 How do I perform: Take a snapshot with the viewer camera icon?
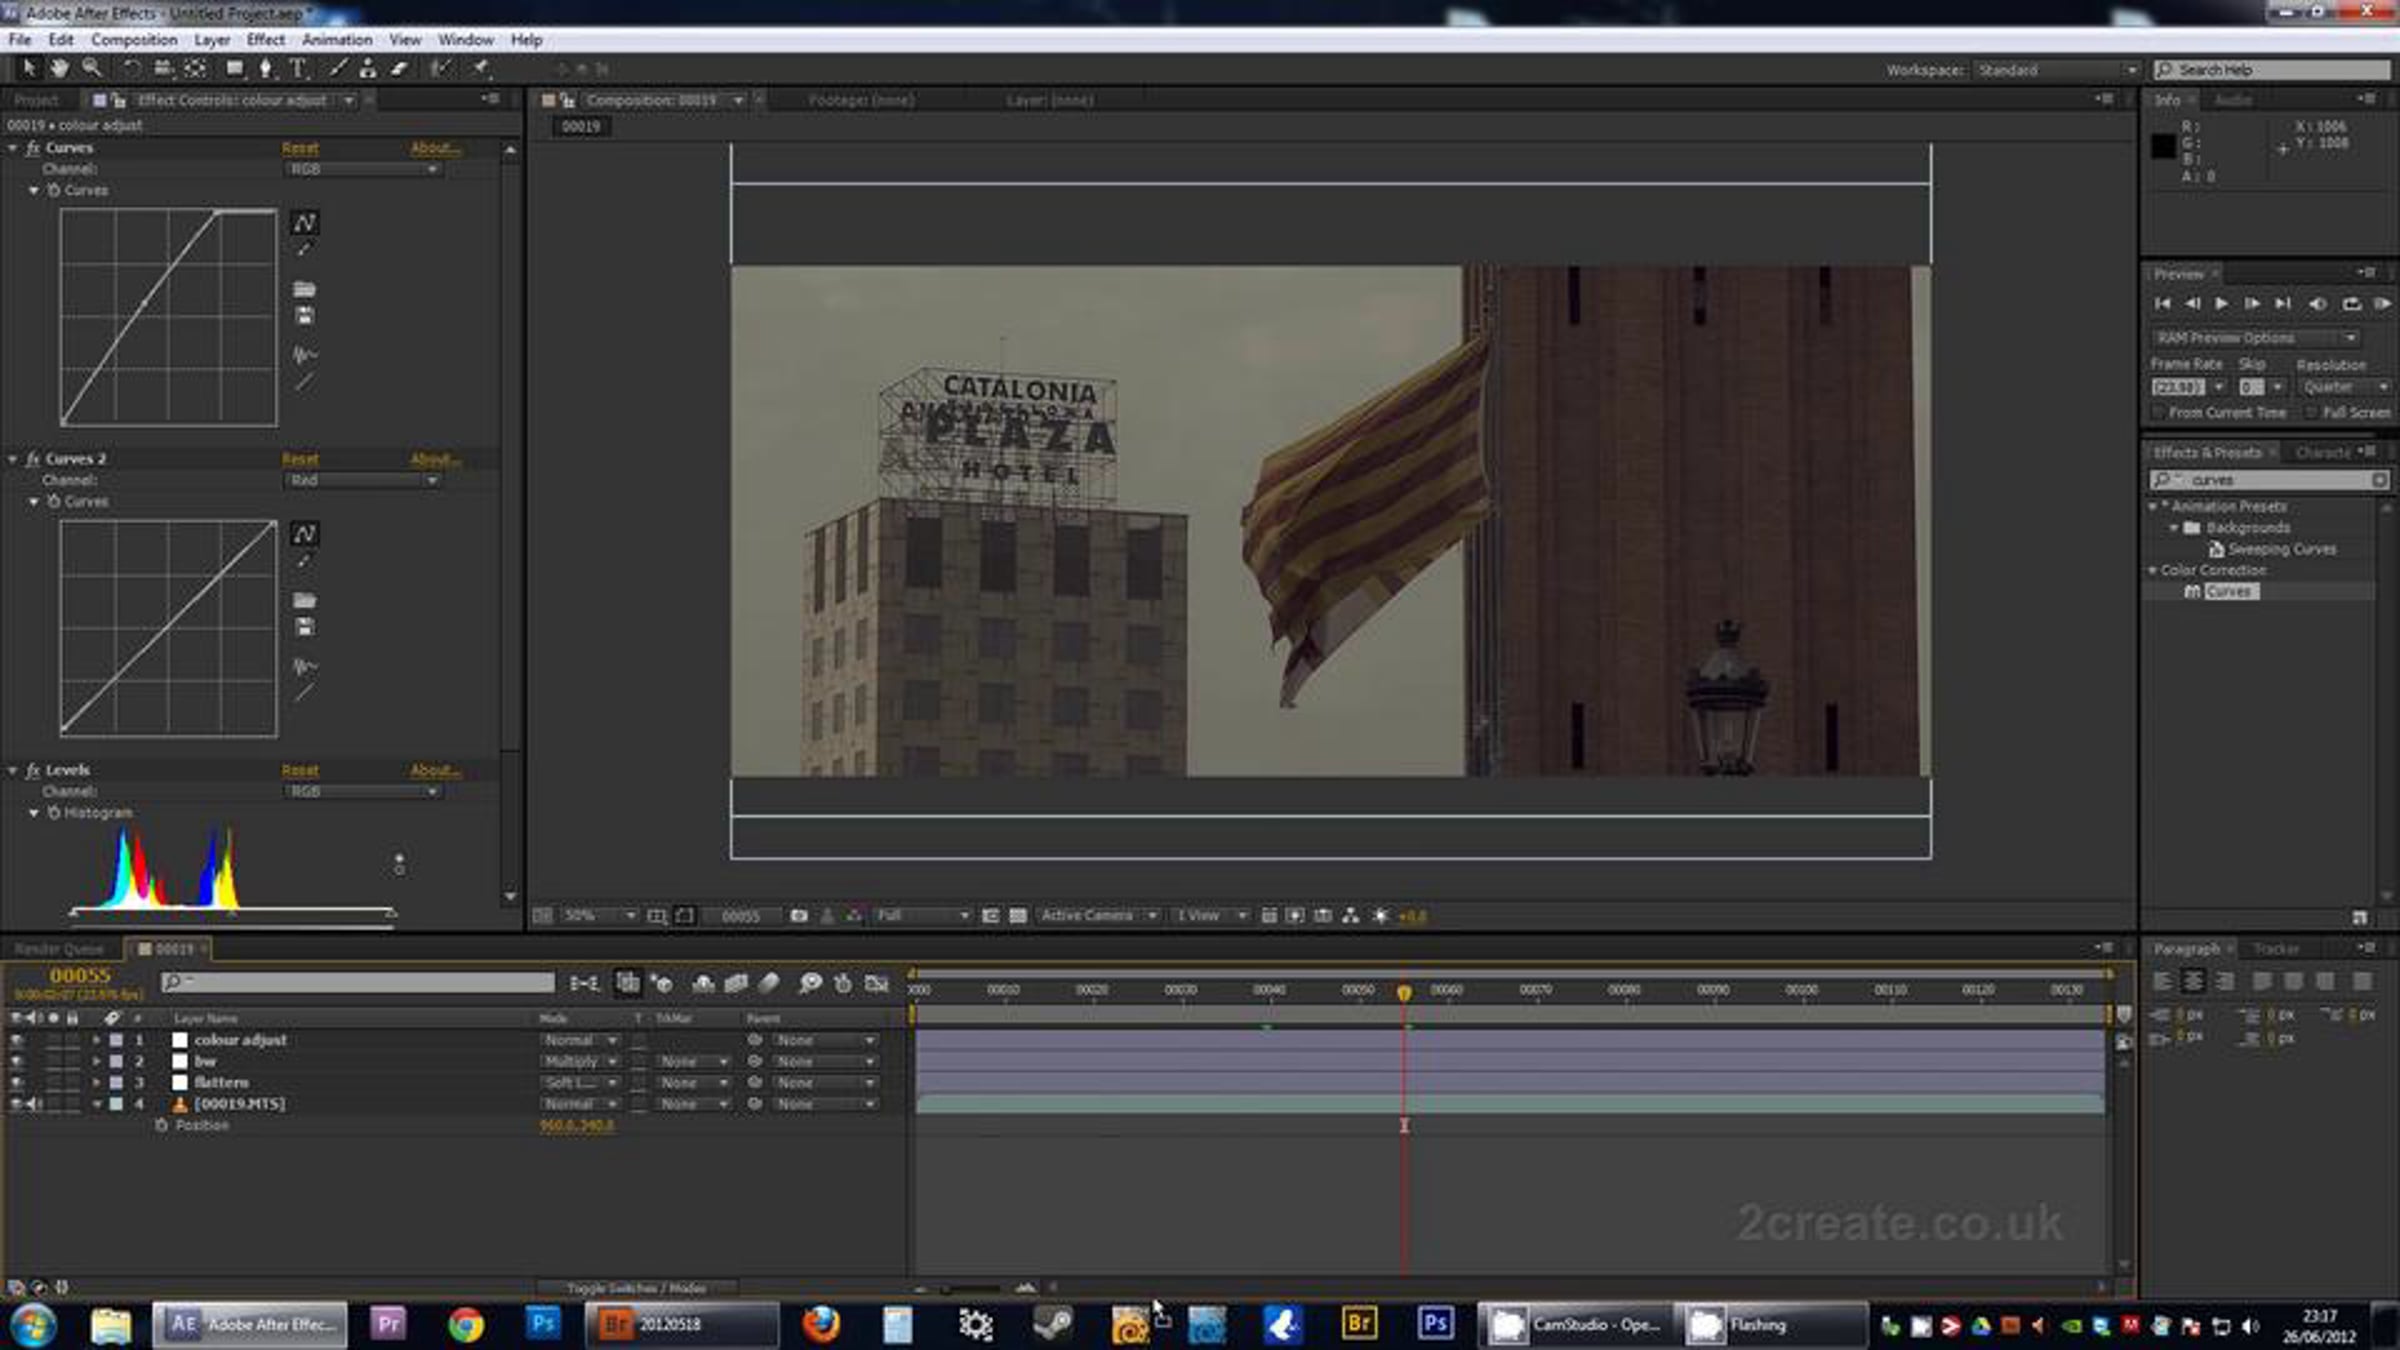point(798,915)
